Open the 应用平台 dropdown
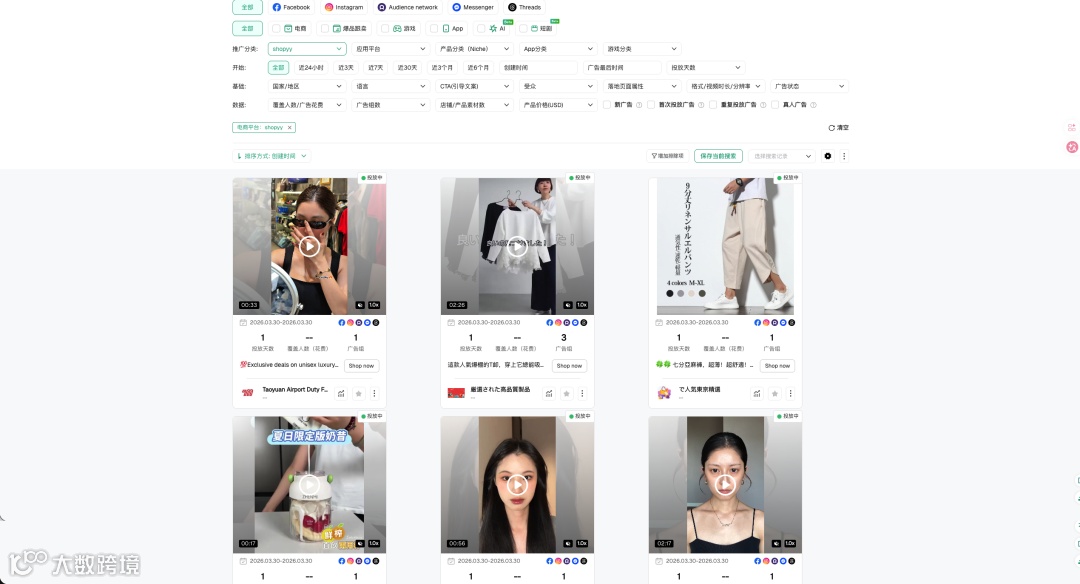Image resolution: width=1080 pixels, height=584 pixels. pos(391,49)
